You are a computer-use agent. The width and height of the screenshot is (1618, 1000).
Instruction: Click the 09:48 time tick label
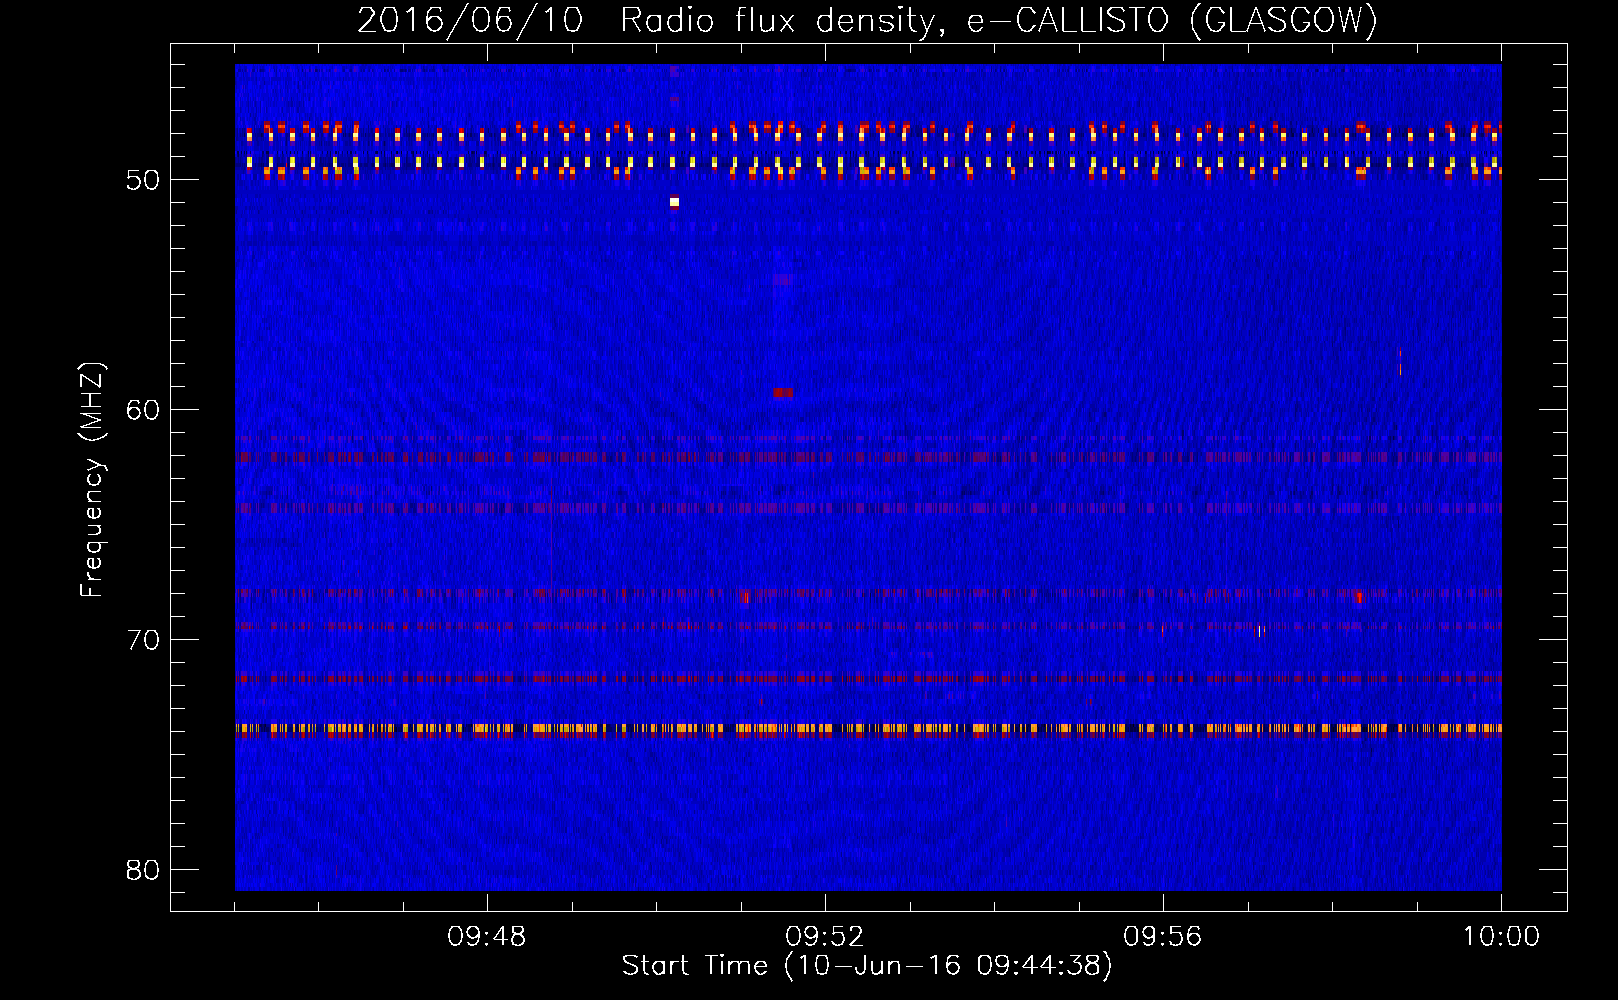click(x=487, y=937)
